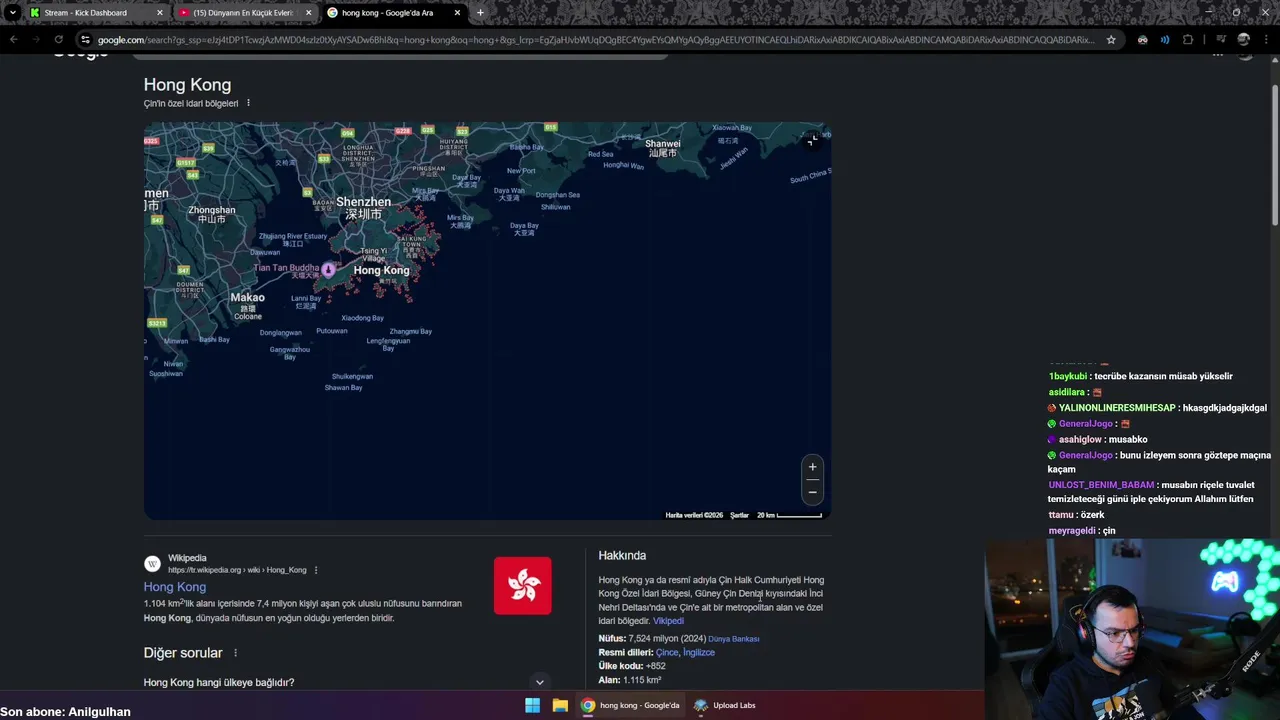Open Upload Labs from taskbar
Image resolution: width=1280 pixels, height=720 pixels.
[x=725, y=705]
